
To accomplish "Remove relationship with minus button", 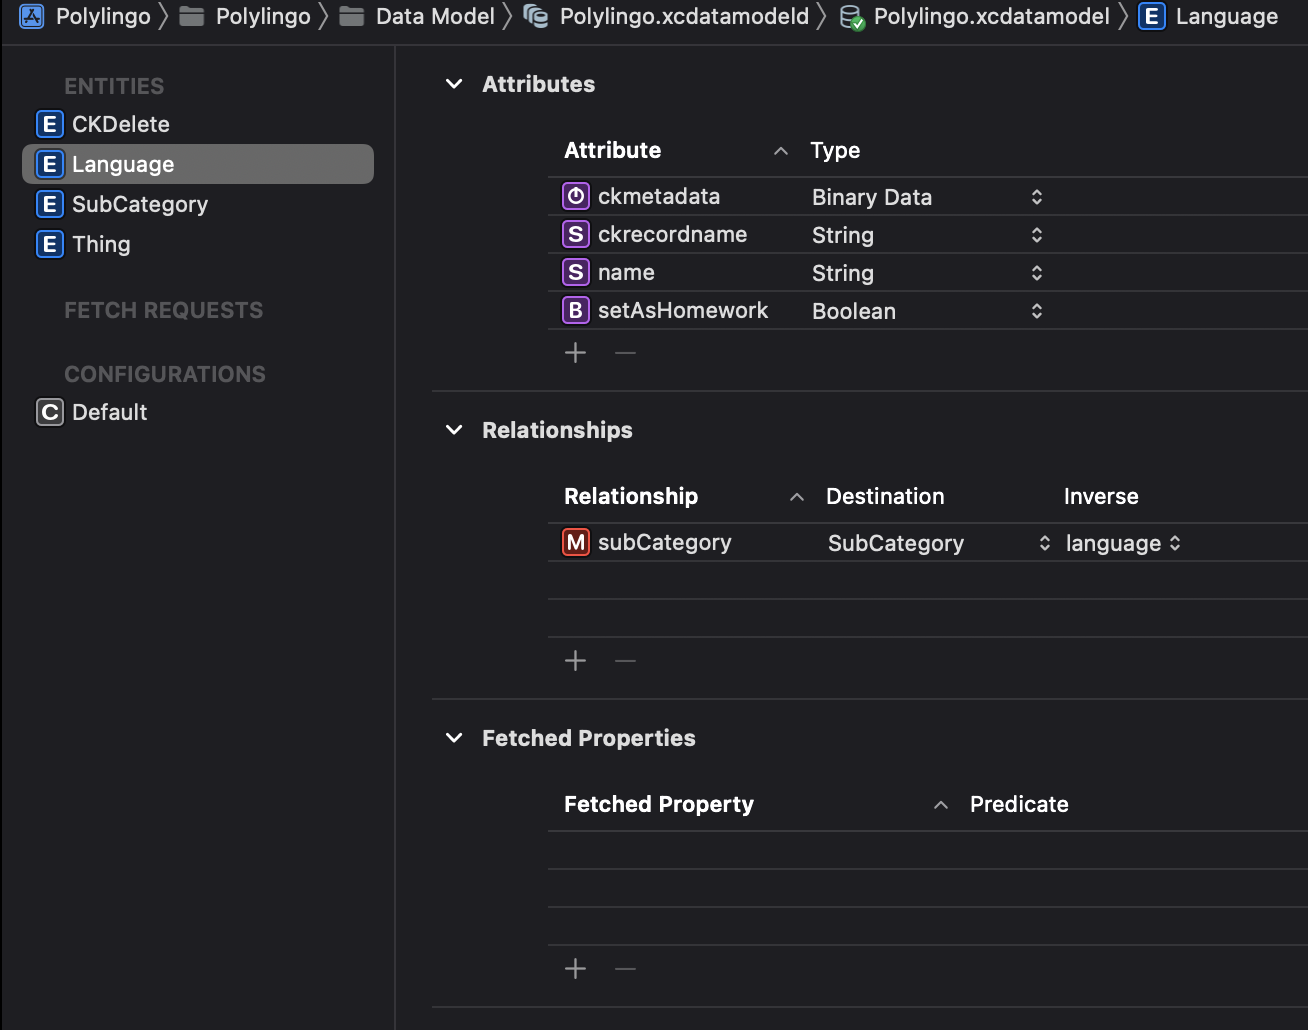I will (x=625, y=660).
